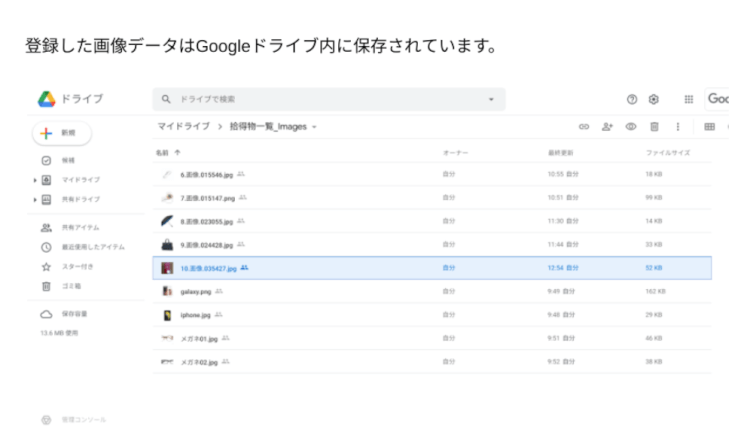Open 管理コンソール (Admin console)
The image size is (750, 438).
pos(84,420)
